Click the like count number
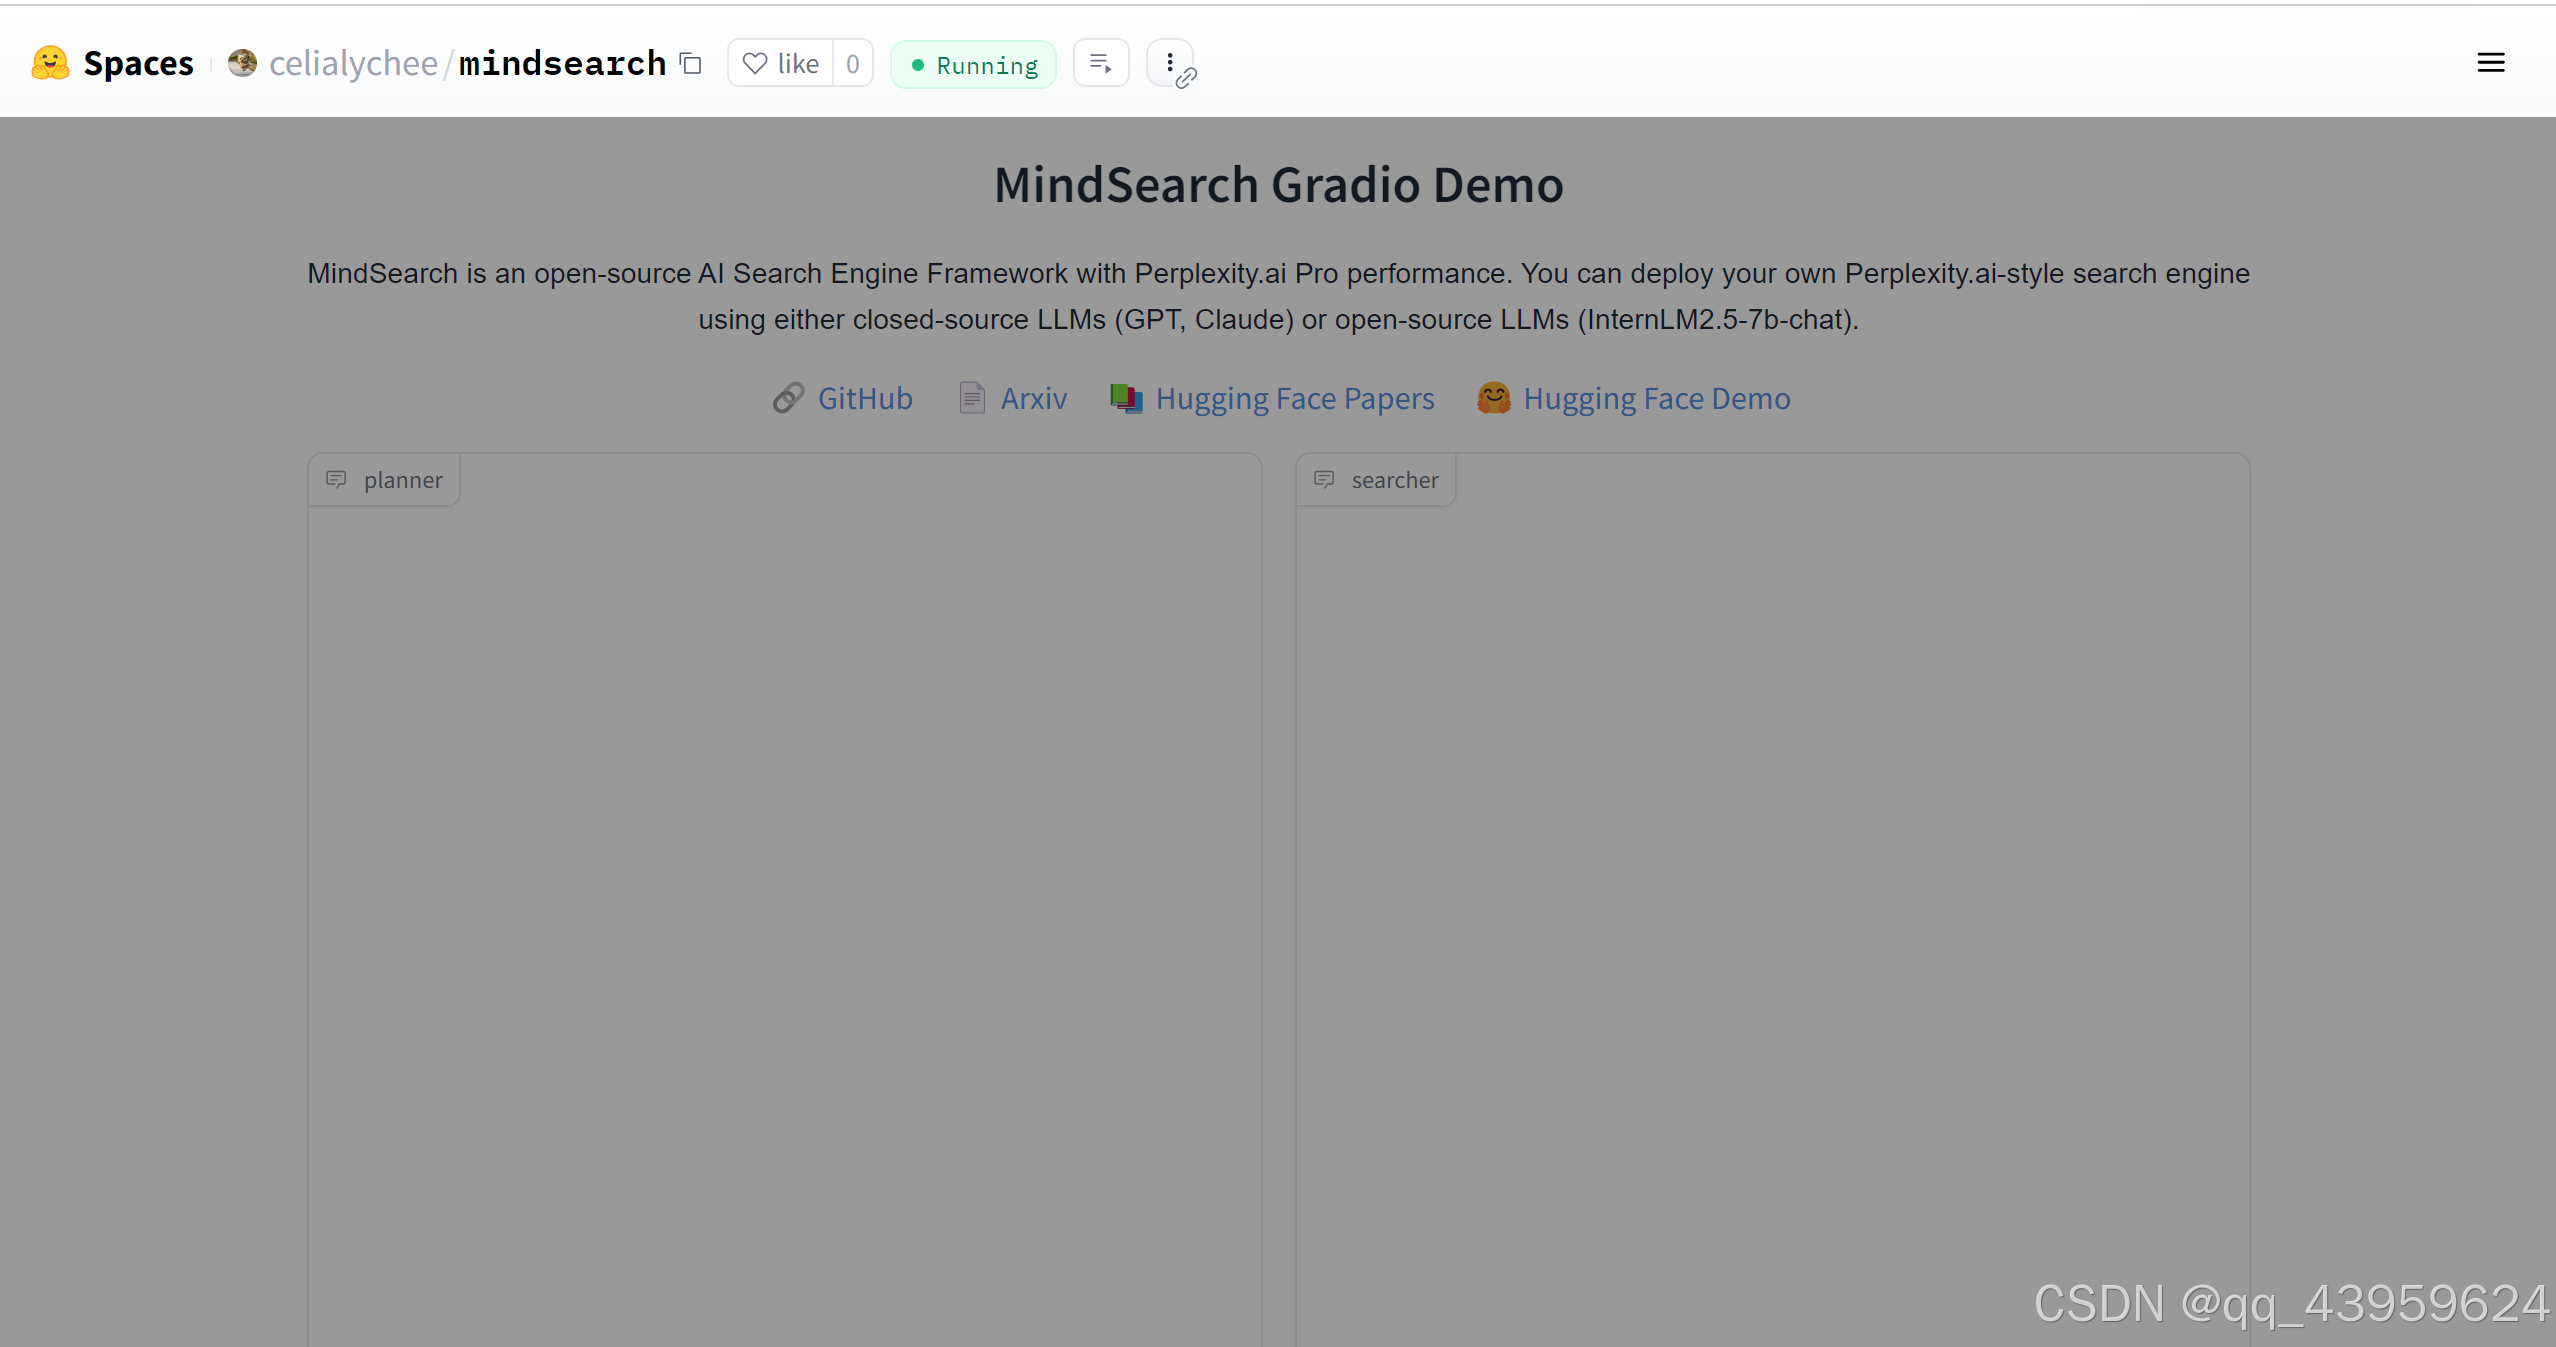Image resolution: width=2556 pixels, height=1347 pixels. tap(852, 64)
